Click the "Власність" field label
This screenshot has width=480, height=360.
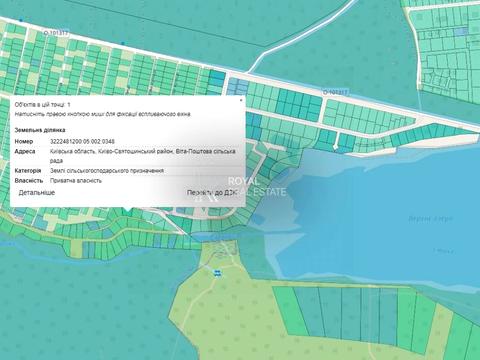pos(29,181)
